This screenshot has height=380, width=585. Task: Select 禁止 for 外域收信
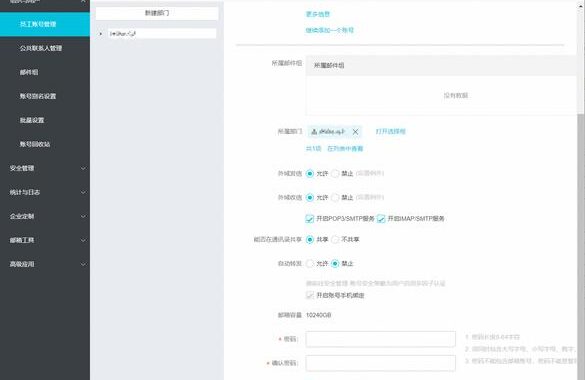pos(335,197)
